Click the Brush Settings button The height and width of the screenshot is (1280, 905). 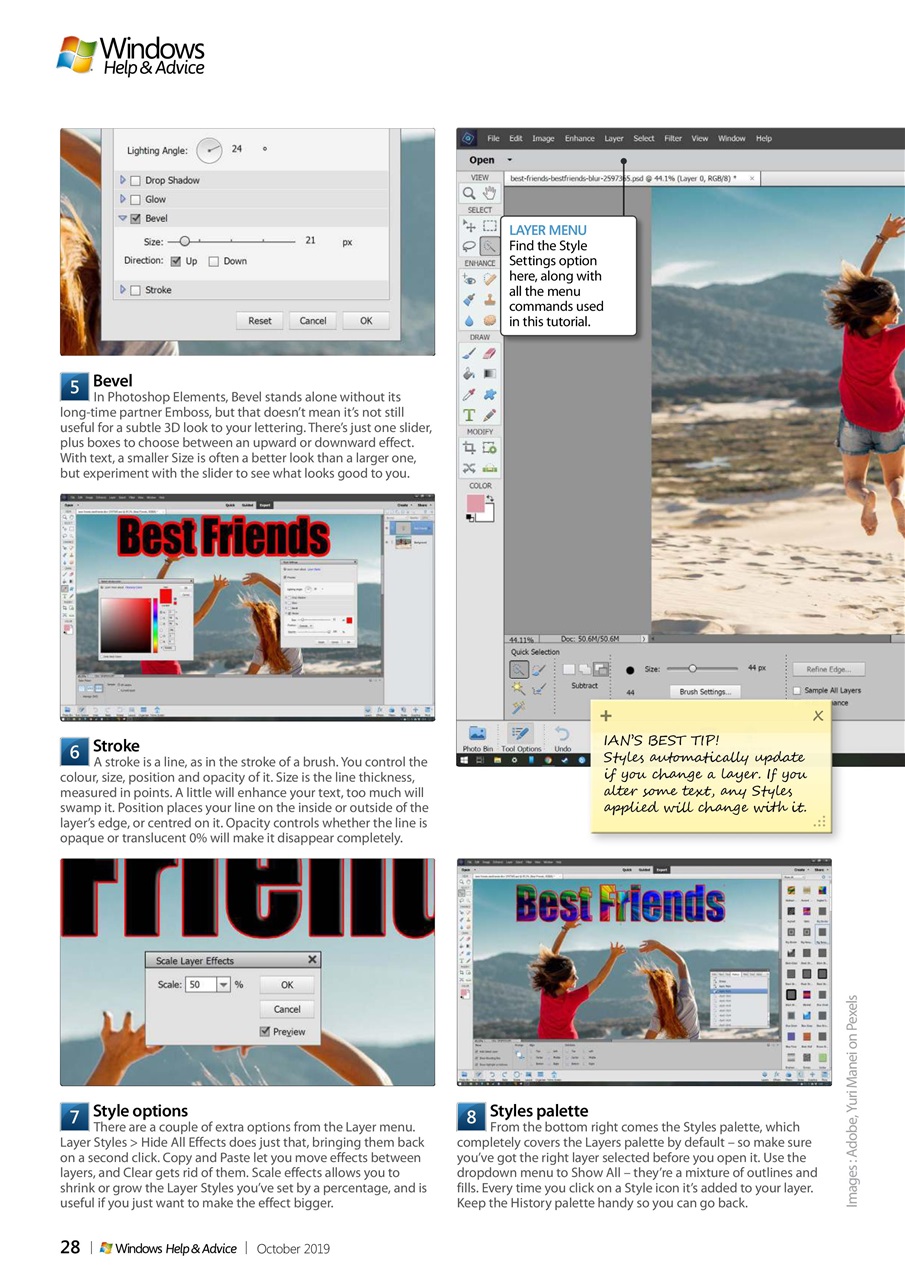(x=705, y=691)
